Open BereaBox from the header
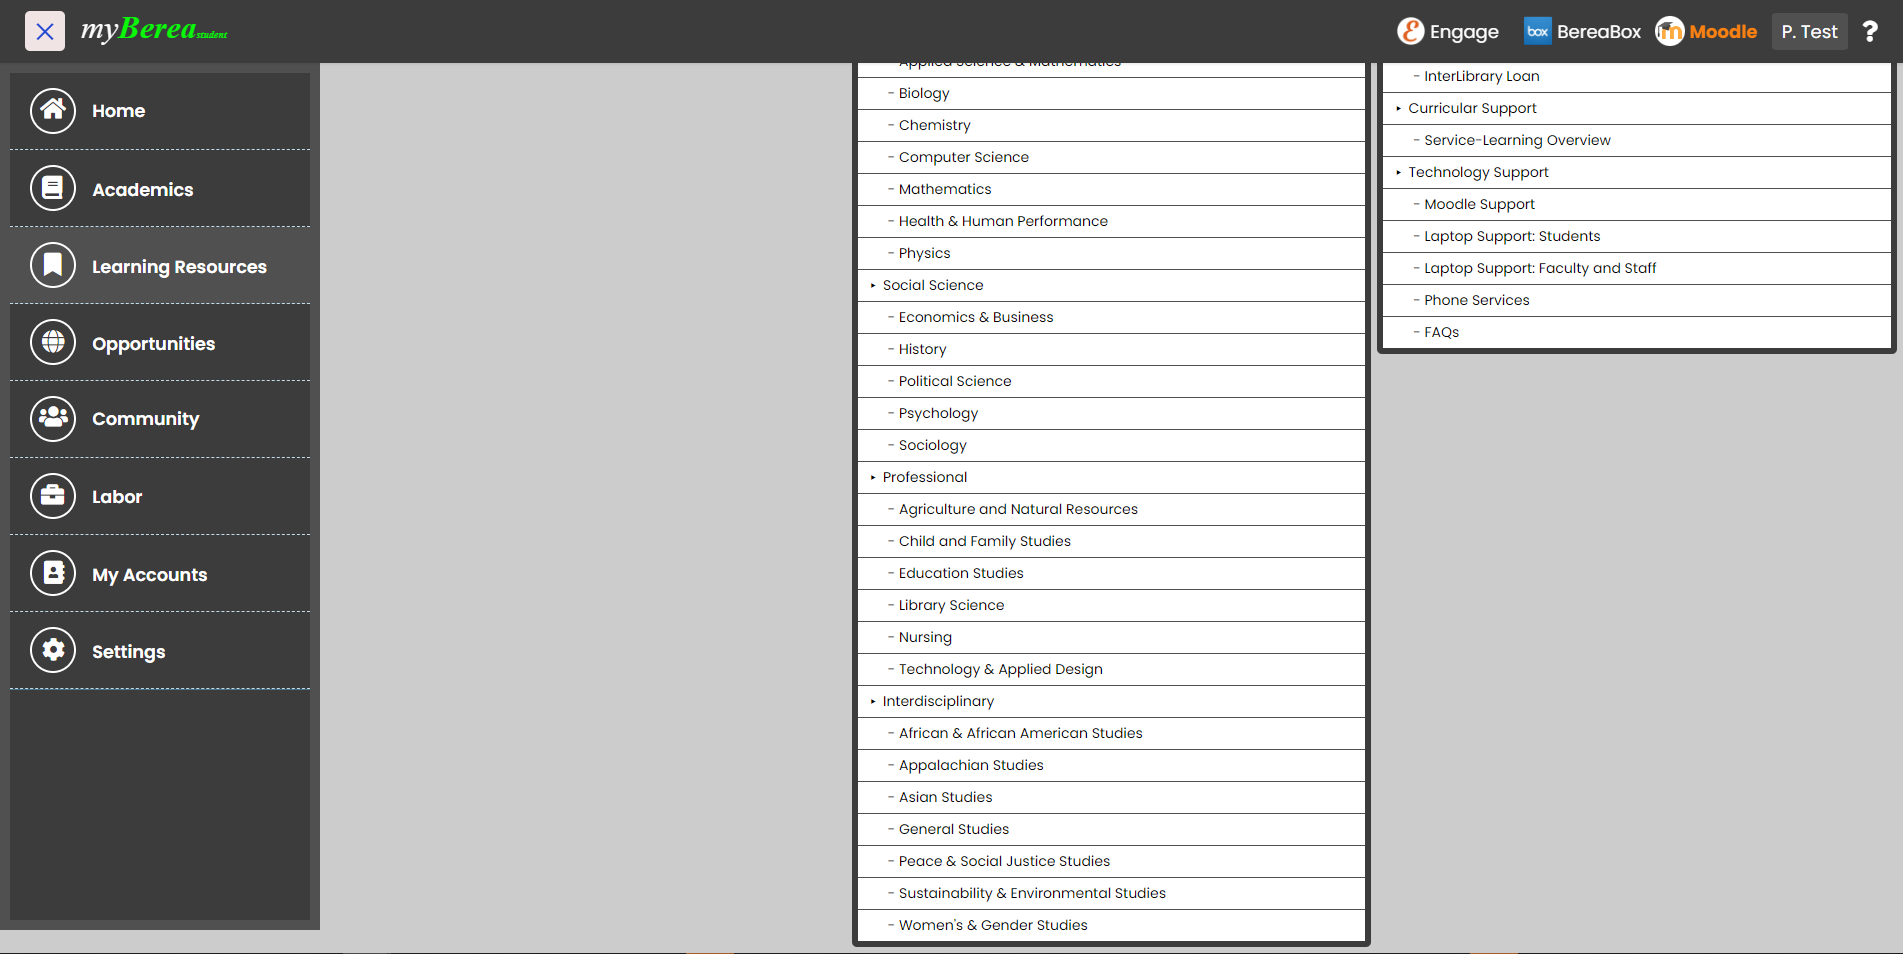The height and width of the screenshot is (954, 1903). coord(1582,32)
